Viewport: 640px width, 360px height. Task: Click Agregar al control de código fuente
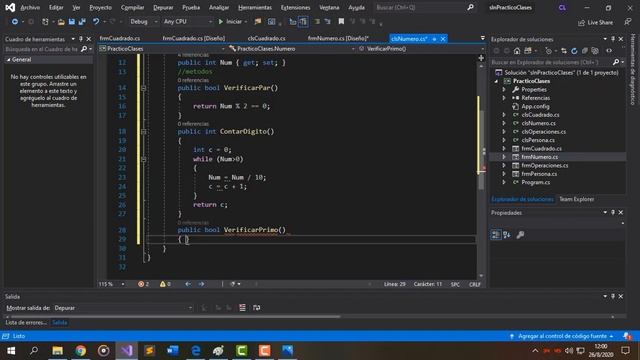(562, 336)
